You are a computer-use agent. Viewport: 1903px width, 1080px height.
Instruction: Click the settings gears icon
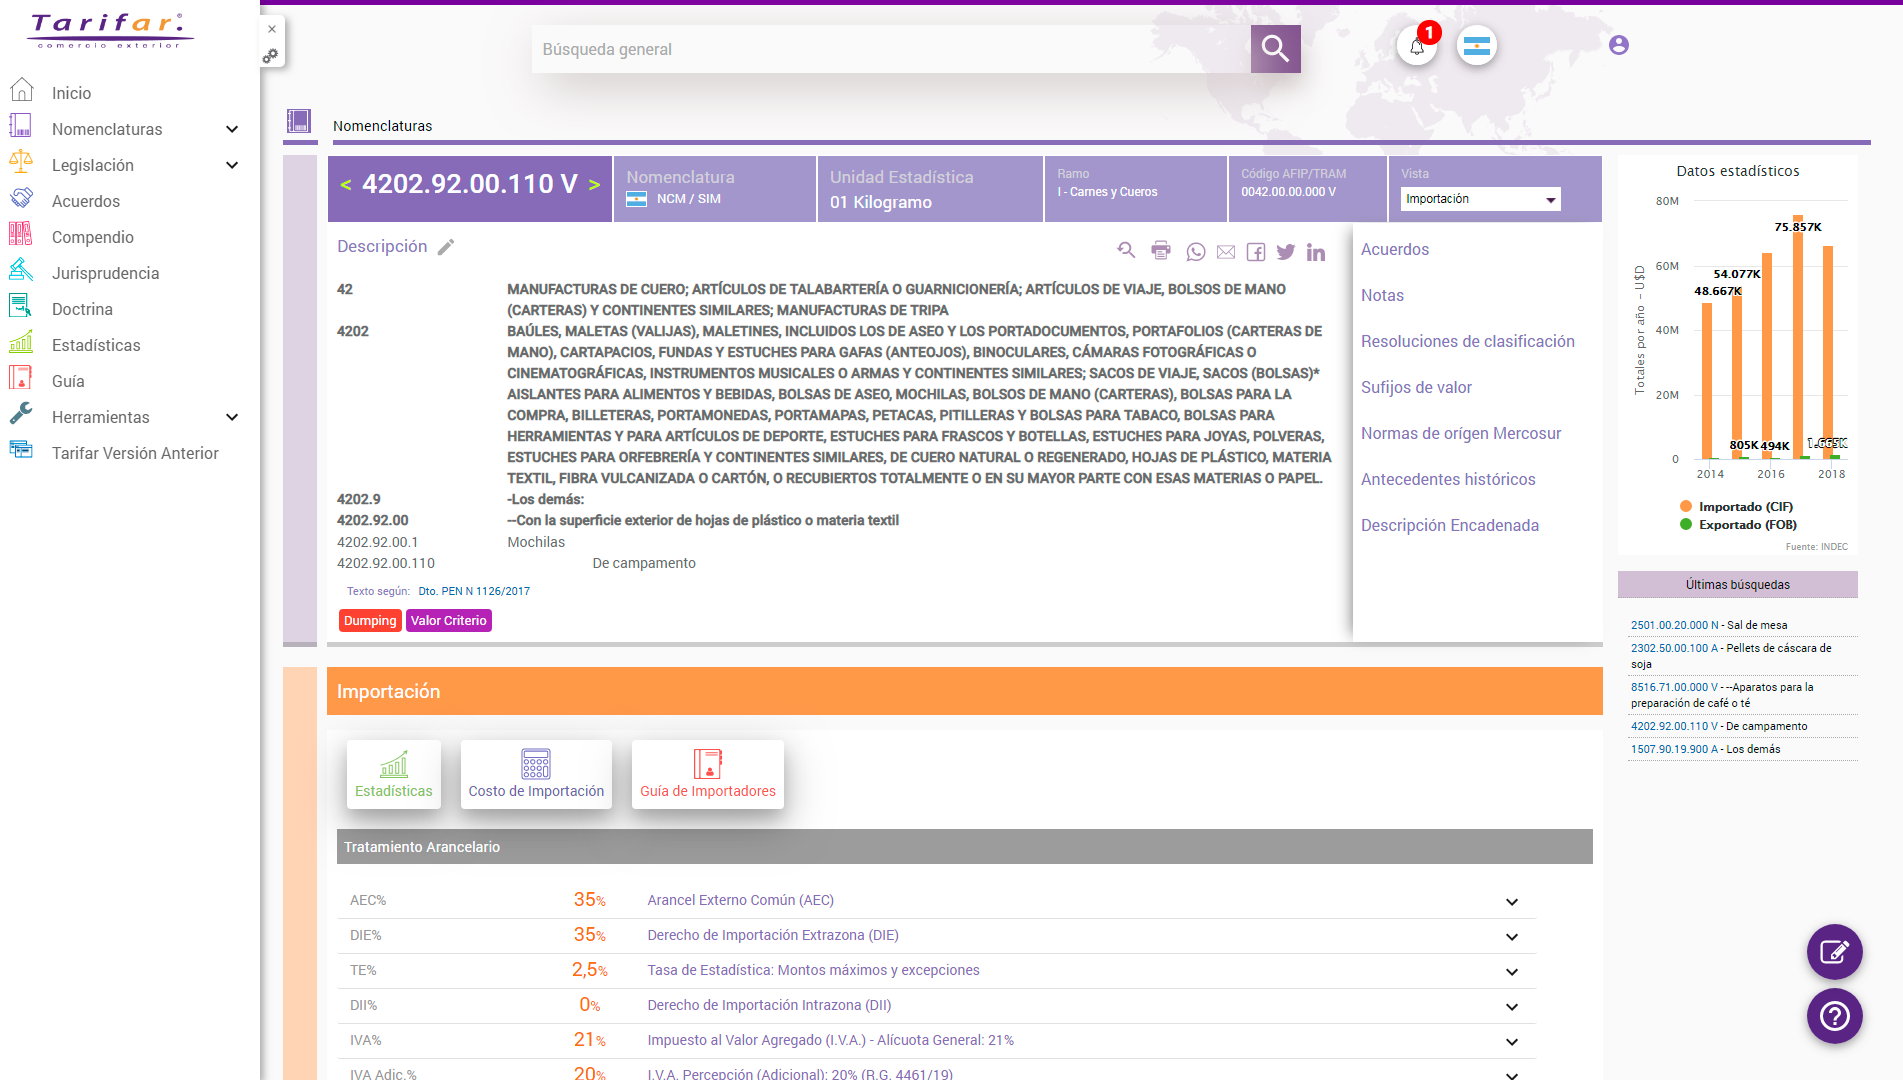pyautogui.click(x=271, y=56)
